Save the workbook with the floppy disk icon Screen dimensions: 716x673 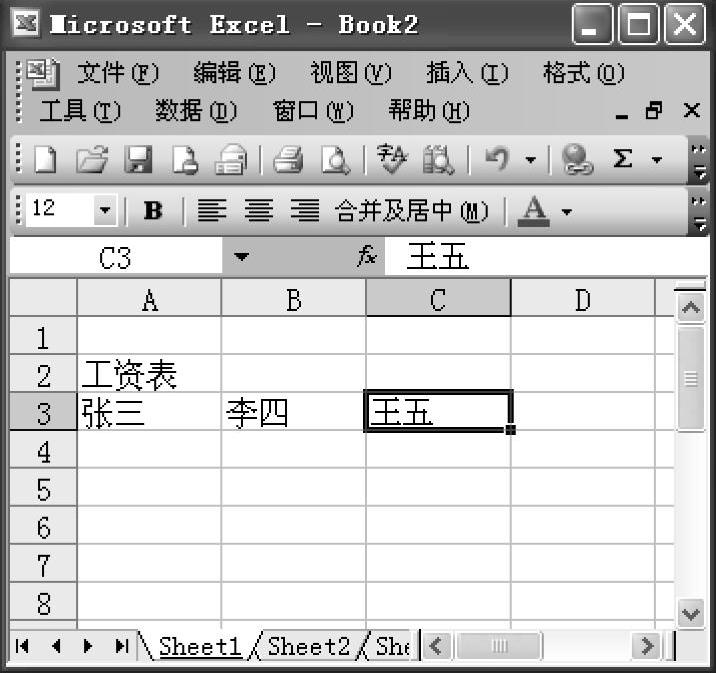point(138,159)
